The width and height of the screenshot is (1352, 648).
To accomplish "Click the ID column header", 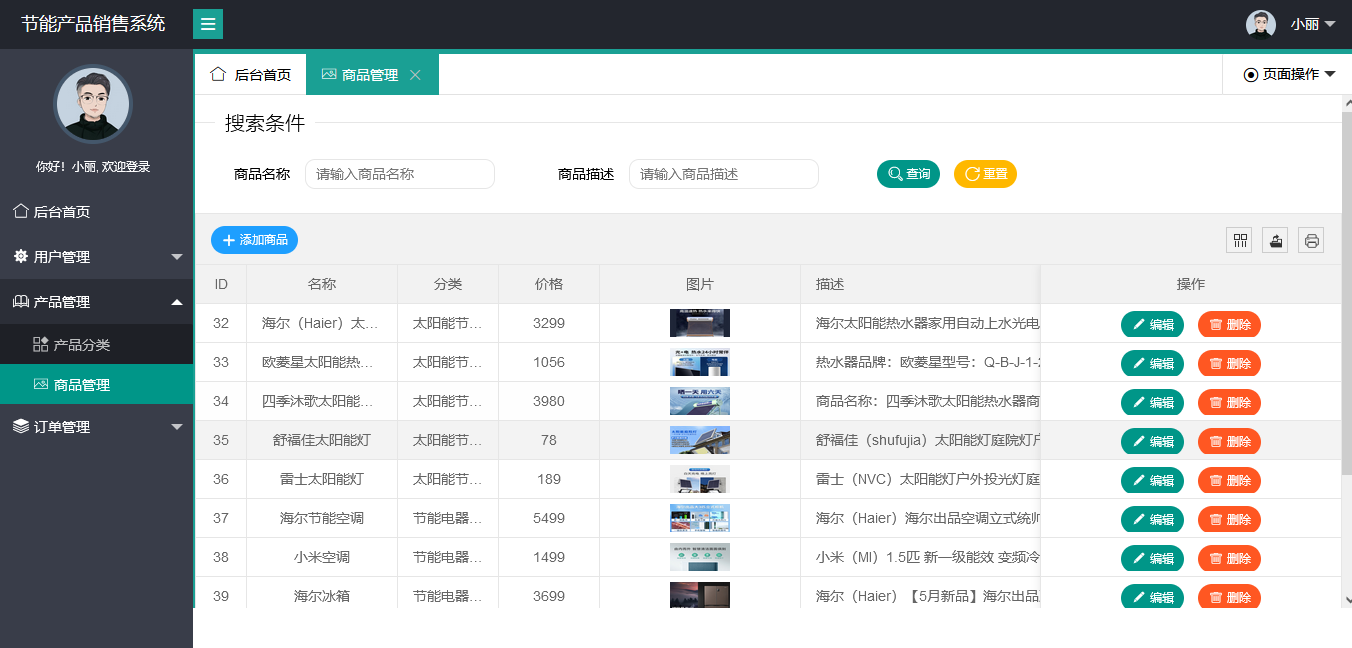I will pos(221,284).
